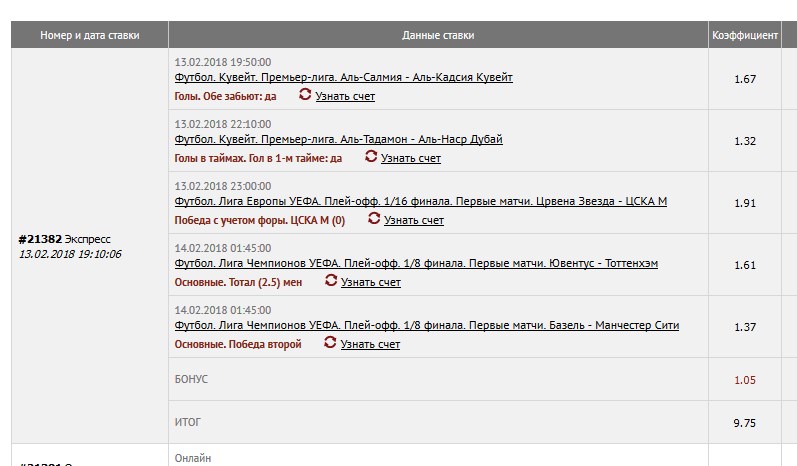Open Црвена Звезда - ЦСКА М match link
The height and width of the screenshot is (466, 797).
[420, 201]
